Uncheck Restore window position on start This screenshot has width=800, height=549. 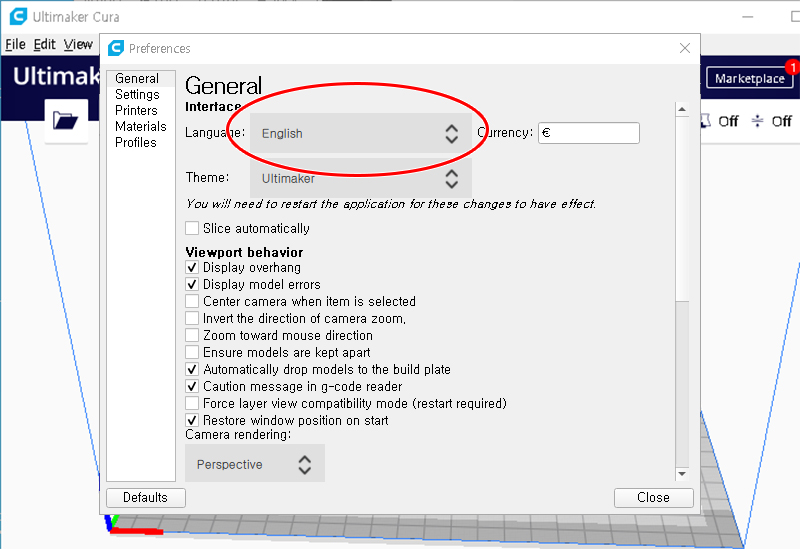point(192,420)
